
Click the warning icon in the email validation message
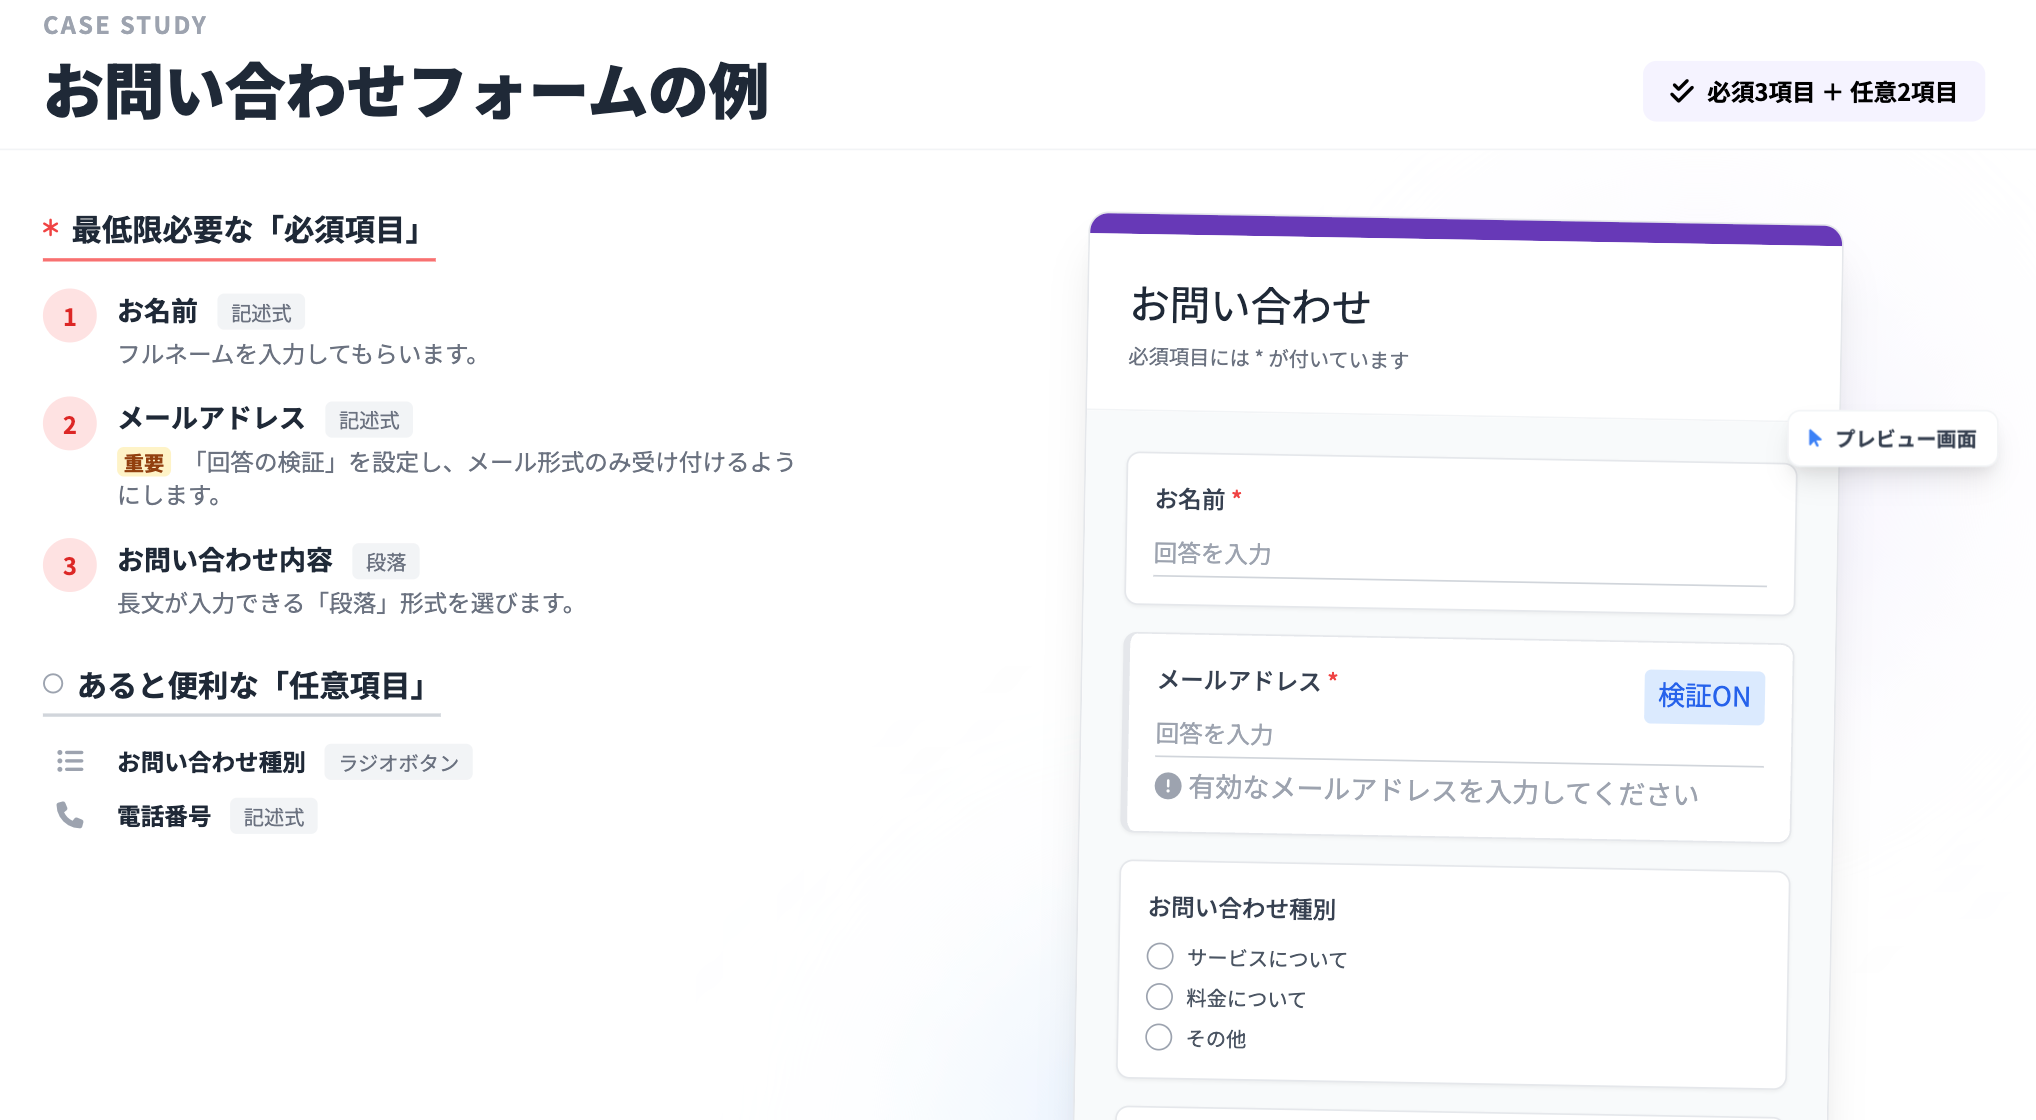(x=1167, y=786)
